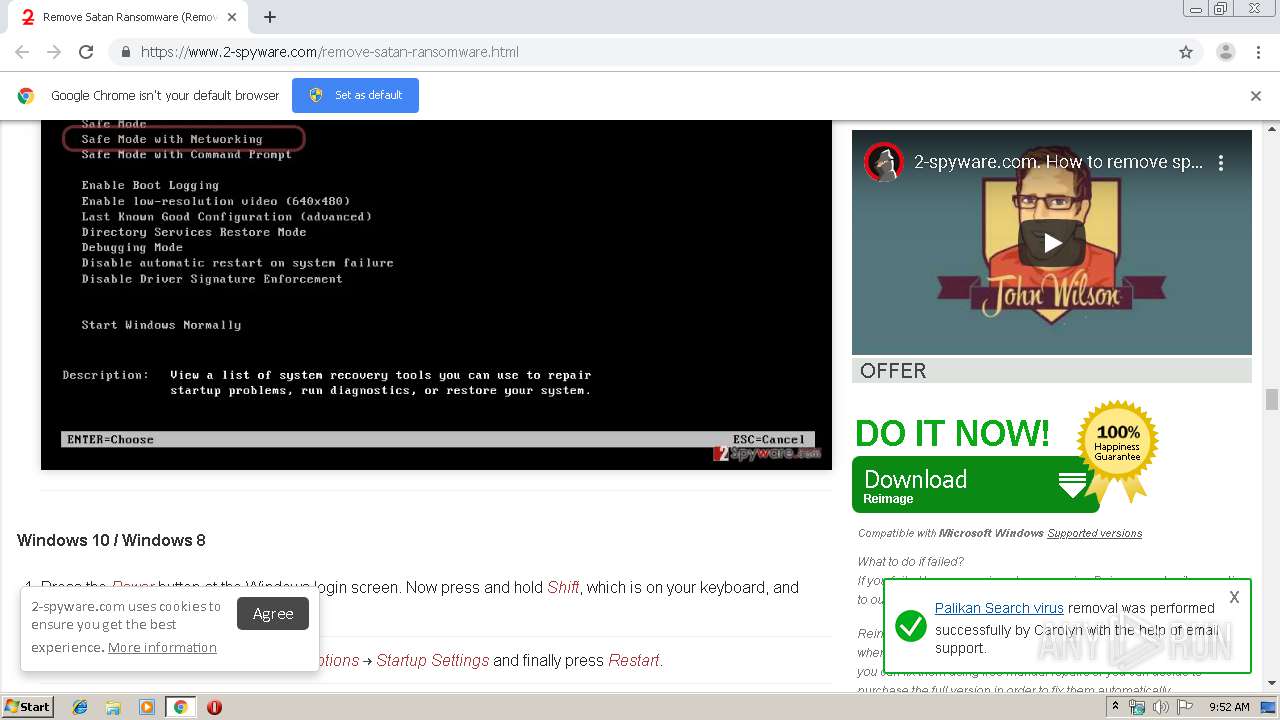This screenshot has height=720, width=1280.
Task: Click the scrollbar up arrow
Action: (1272, 129)
